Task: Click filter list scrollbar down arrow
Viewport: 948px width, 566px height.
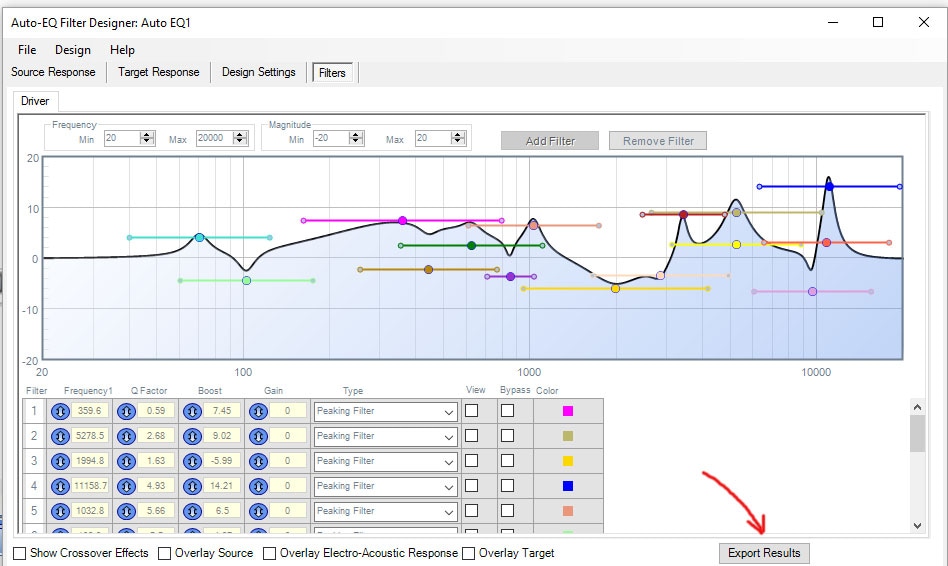Action: coord(917,525)
